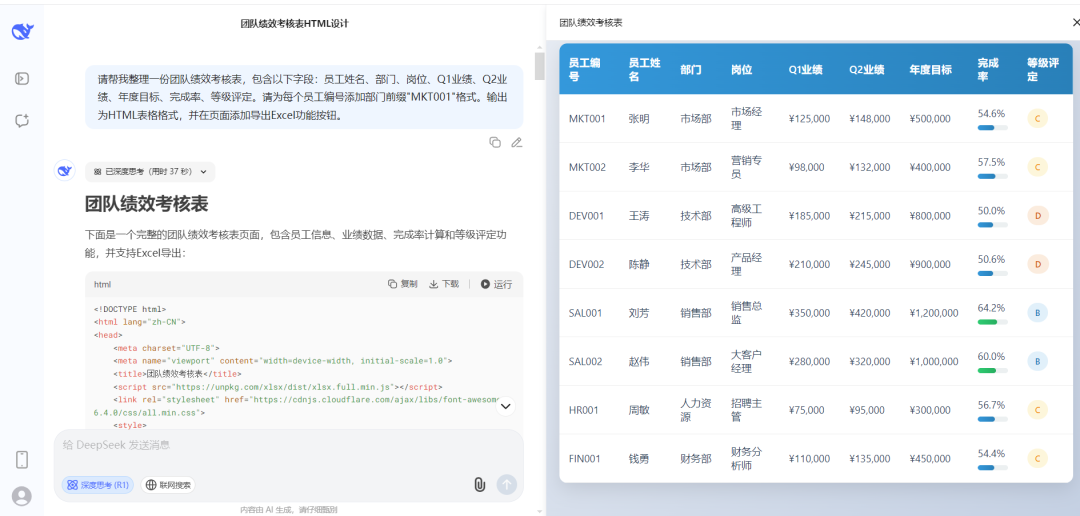Screen dimensions: 1080x516
Task: Toggle 联网搜索 web search
Action: (168, 485)
